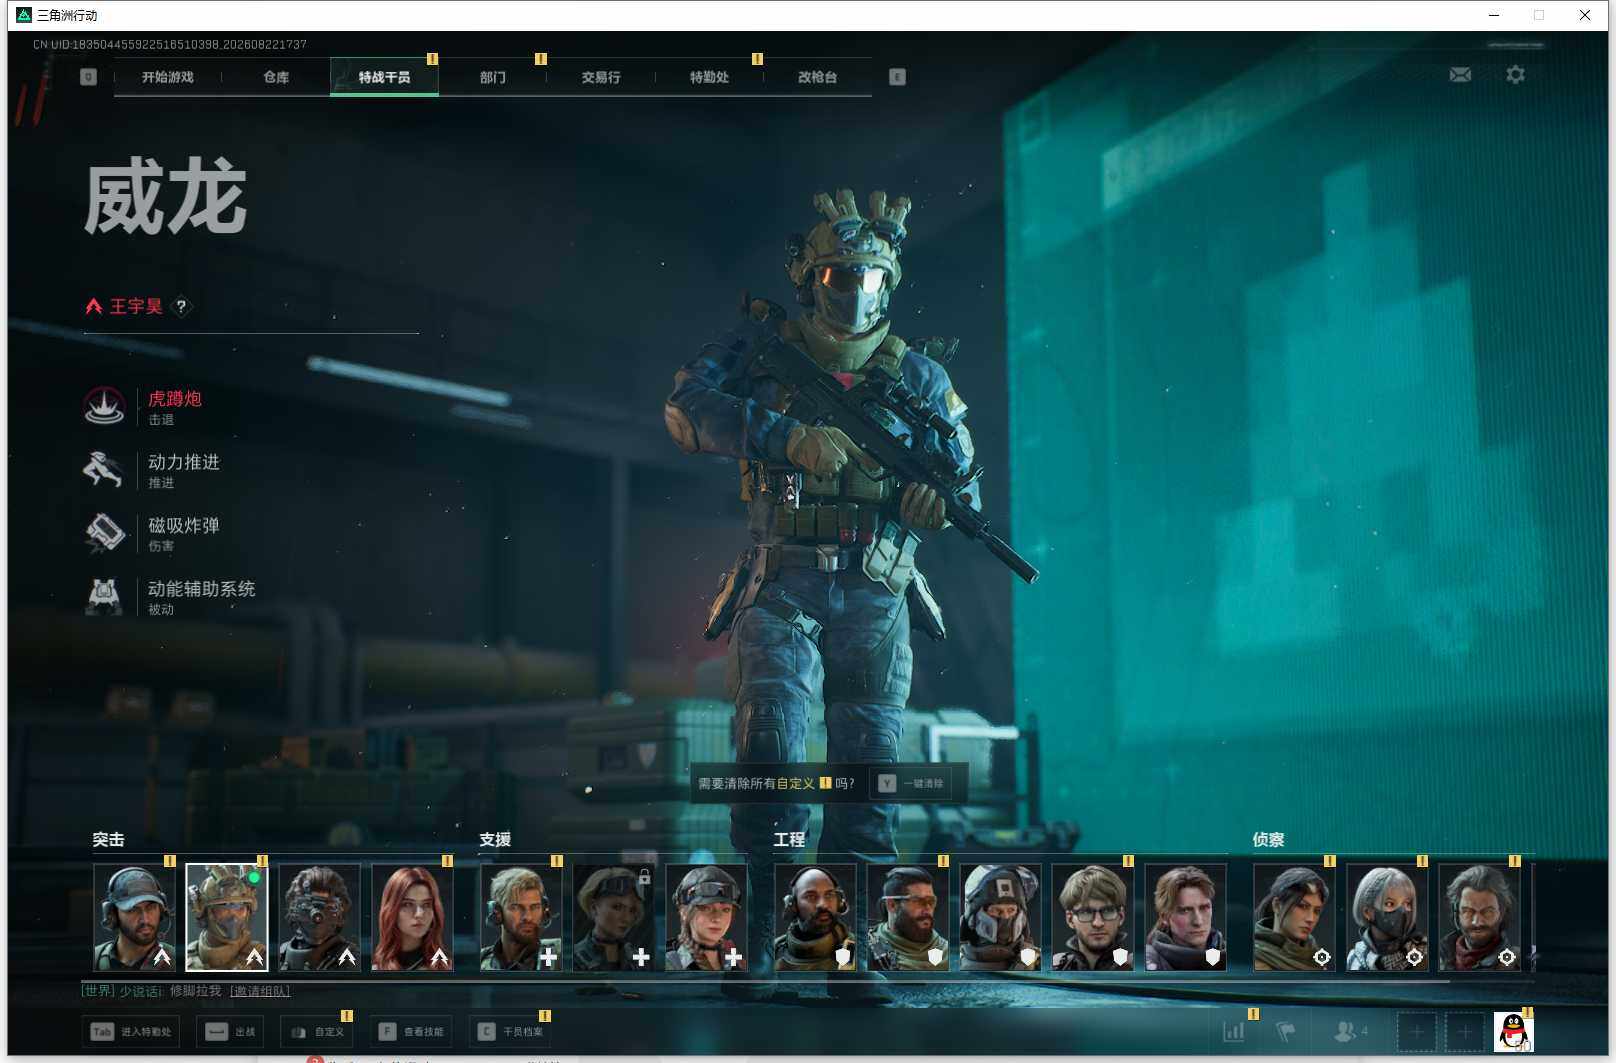Select the 动力推进 skill icon

tap(104, 469)
